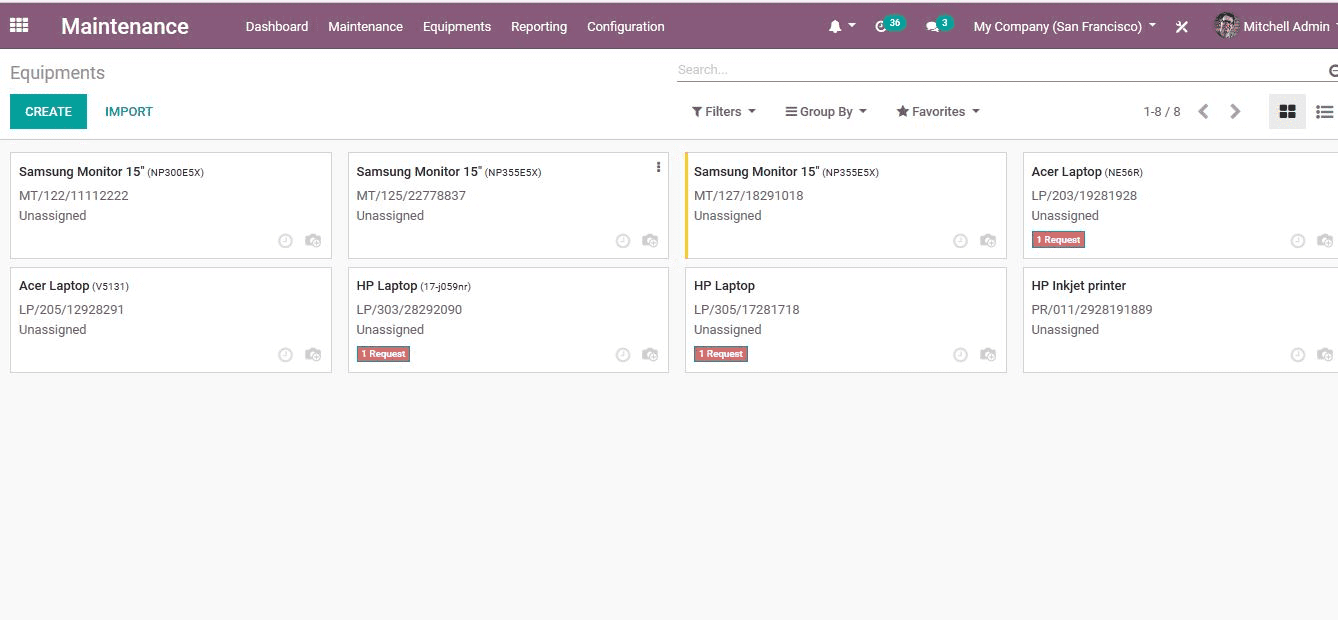Open 1 Request badge on Acer Laptop NE56R
Viewport: 1338px width, 620px height.
click(x=1058, y=240)
